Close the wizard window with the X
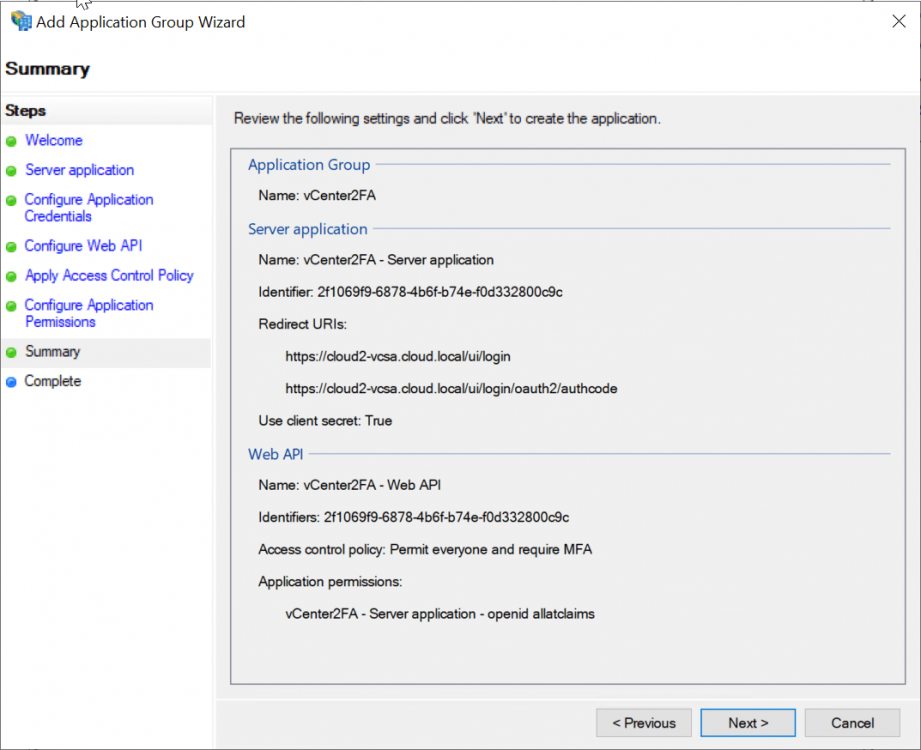 click(x=897, y=21)
